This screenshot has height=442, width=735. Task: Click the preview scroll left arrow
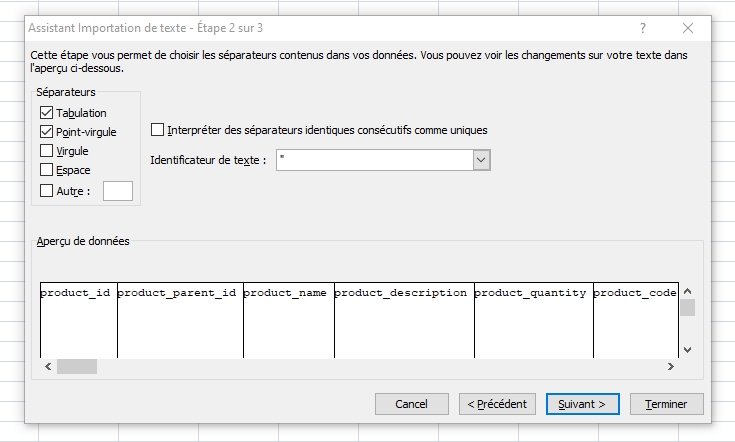click(x=48, y=367)
